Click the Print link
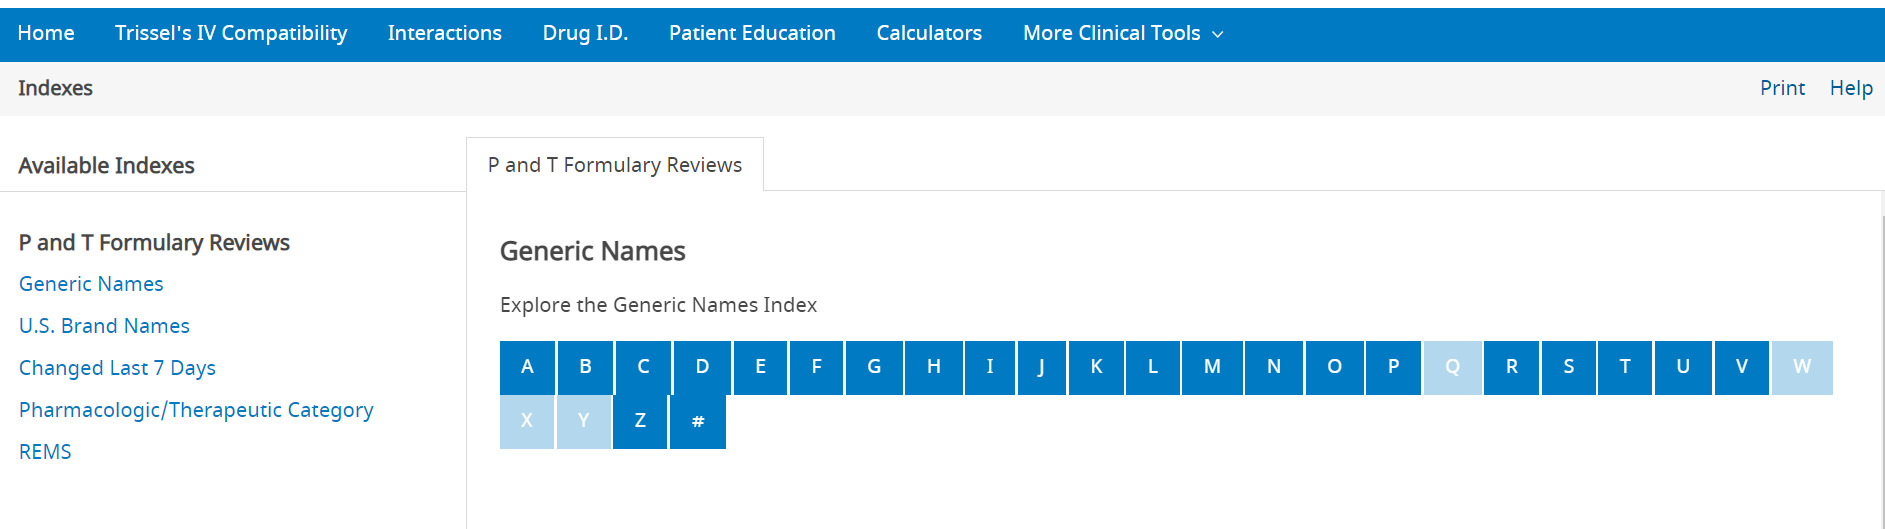This screenshot has height=529, width=1885. (x=1782, y=88)
